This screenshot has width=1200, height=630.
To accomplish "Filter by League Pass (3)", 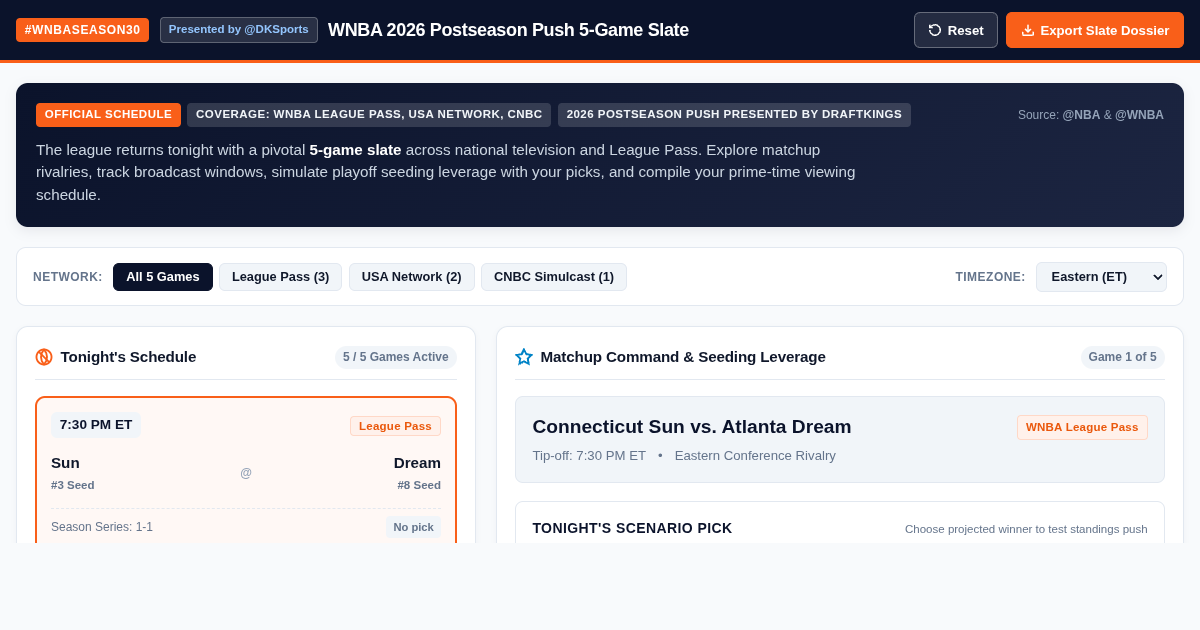I will click(280, 277).
